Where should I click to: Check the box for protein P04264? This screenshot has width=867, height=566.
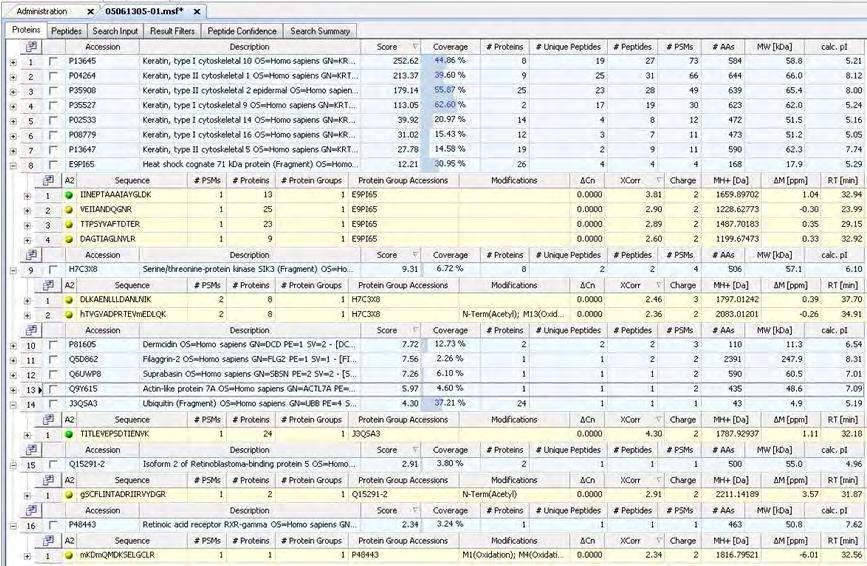pos(53,76)
